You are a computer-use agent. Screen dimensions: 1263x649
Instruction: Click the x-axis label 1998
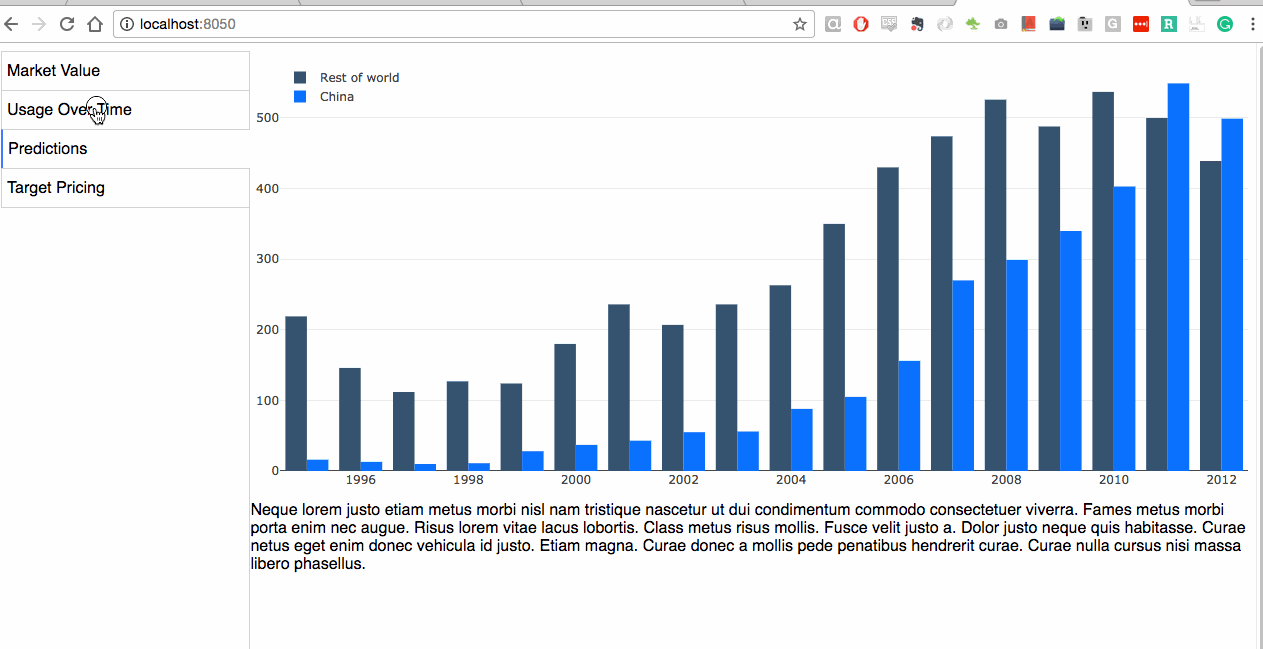tap(468, 481)
